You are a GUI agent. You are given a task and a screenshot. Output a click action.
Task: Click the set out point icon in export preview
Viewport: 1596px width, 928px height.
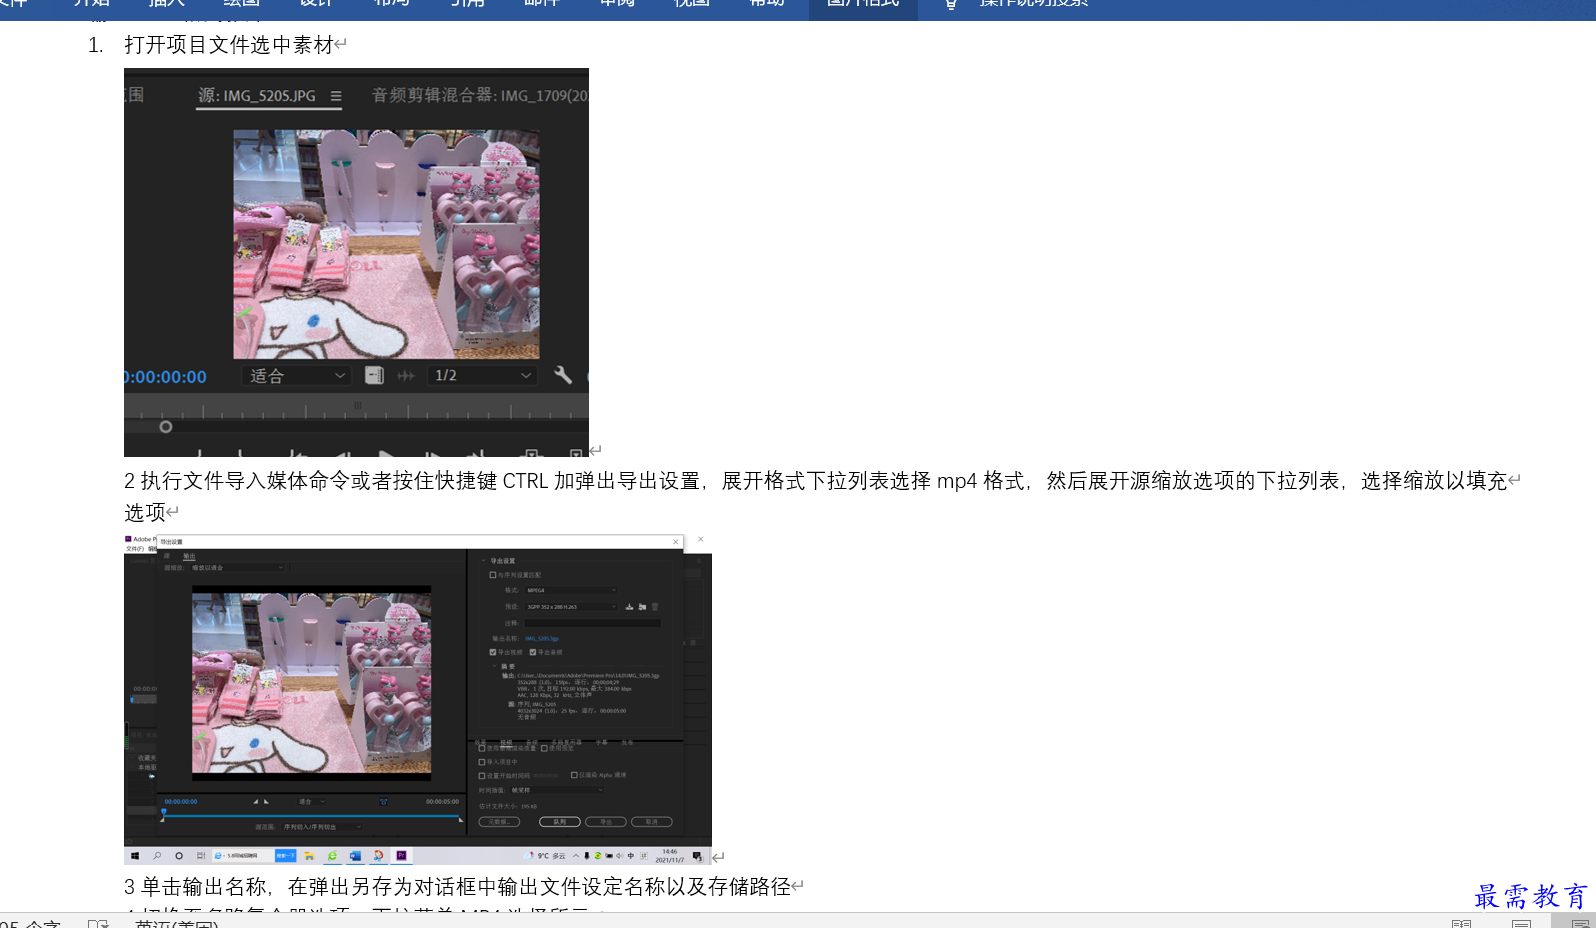coord(266,802)
